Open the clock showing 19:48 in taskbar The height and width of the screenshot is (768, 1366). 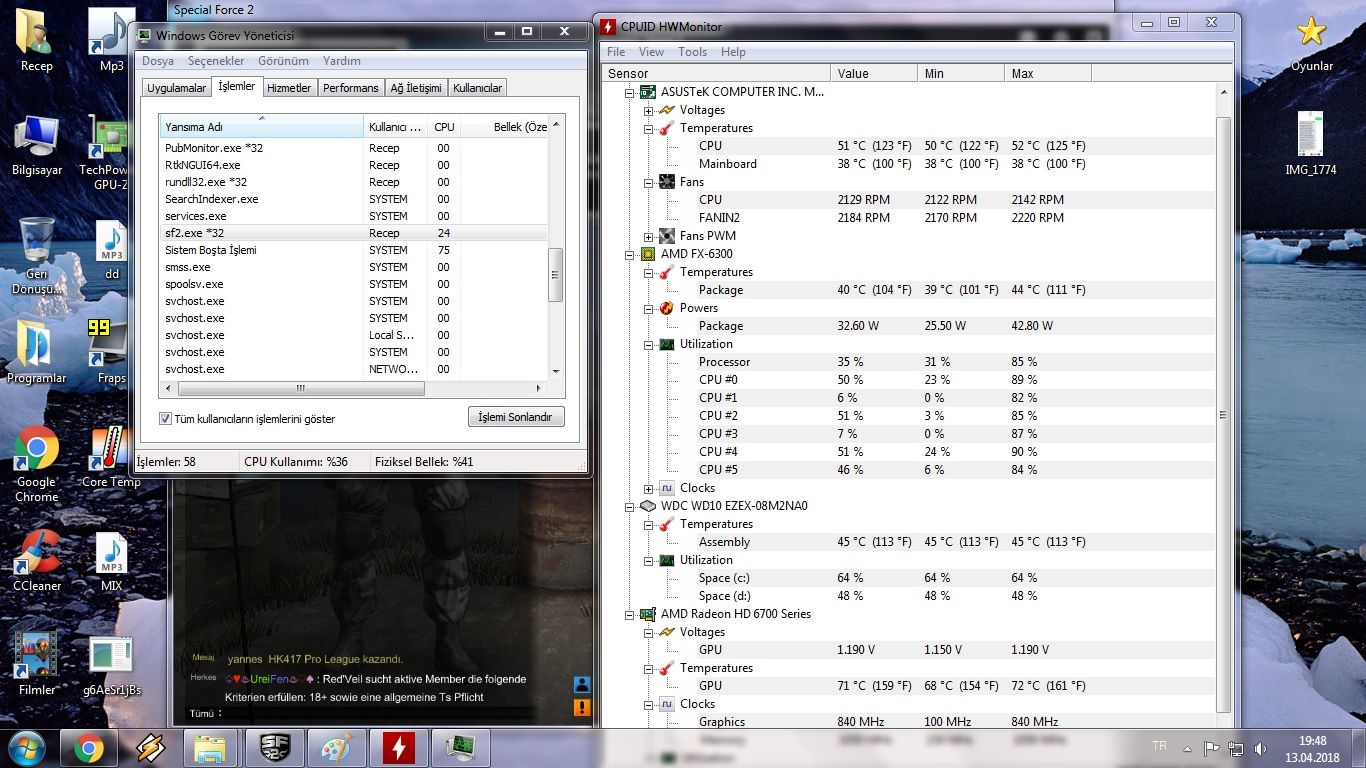(x=1313, y=741)
